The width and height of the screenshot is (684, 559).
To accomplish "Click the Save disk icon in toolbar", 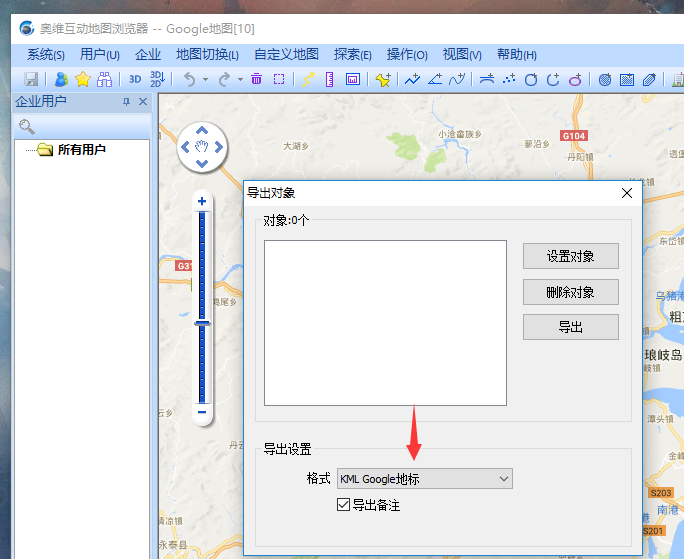I will pyautogui.click(x=31, y=79).
